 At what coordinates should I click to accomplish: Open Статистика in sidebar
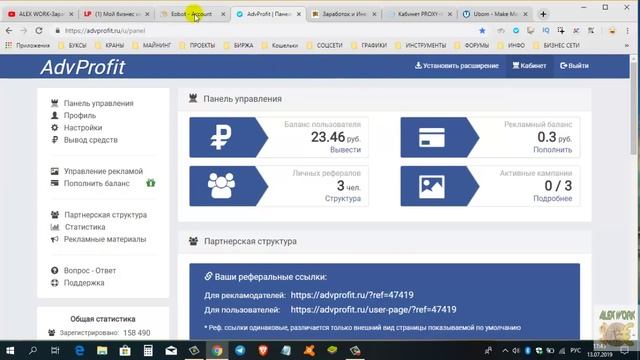point(78,227)
